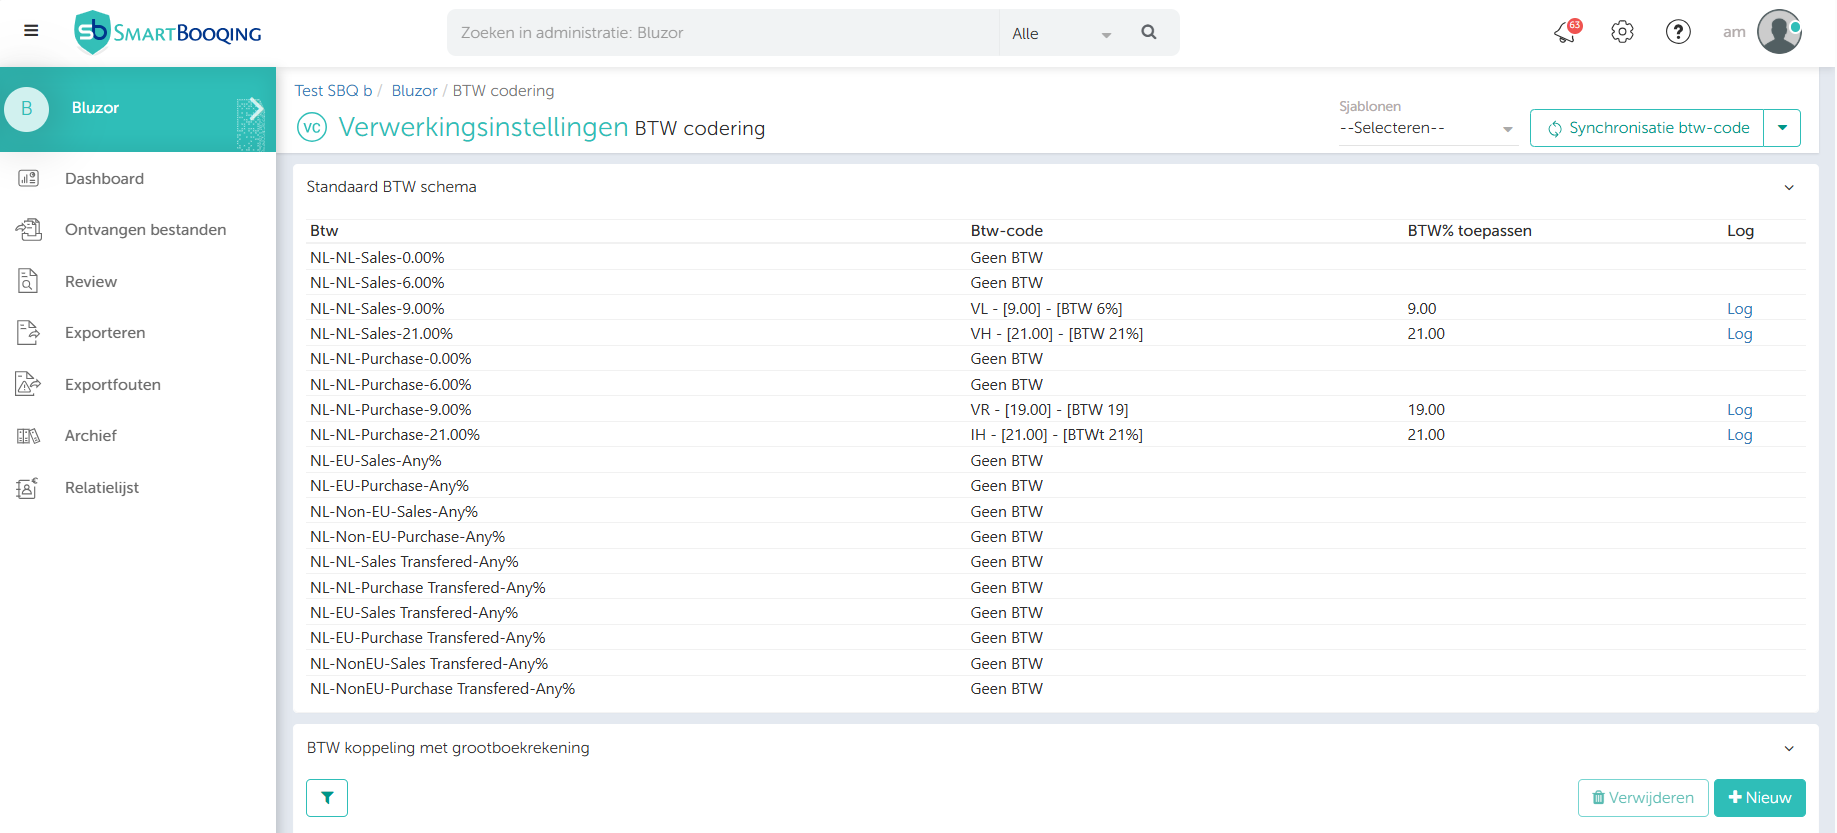
Task: Open Exportfouten in the sidebar
Action: tap(112, 385)
